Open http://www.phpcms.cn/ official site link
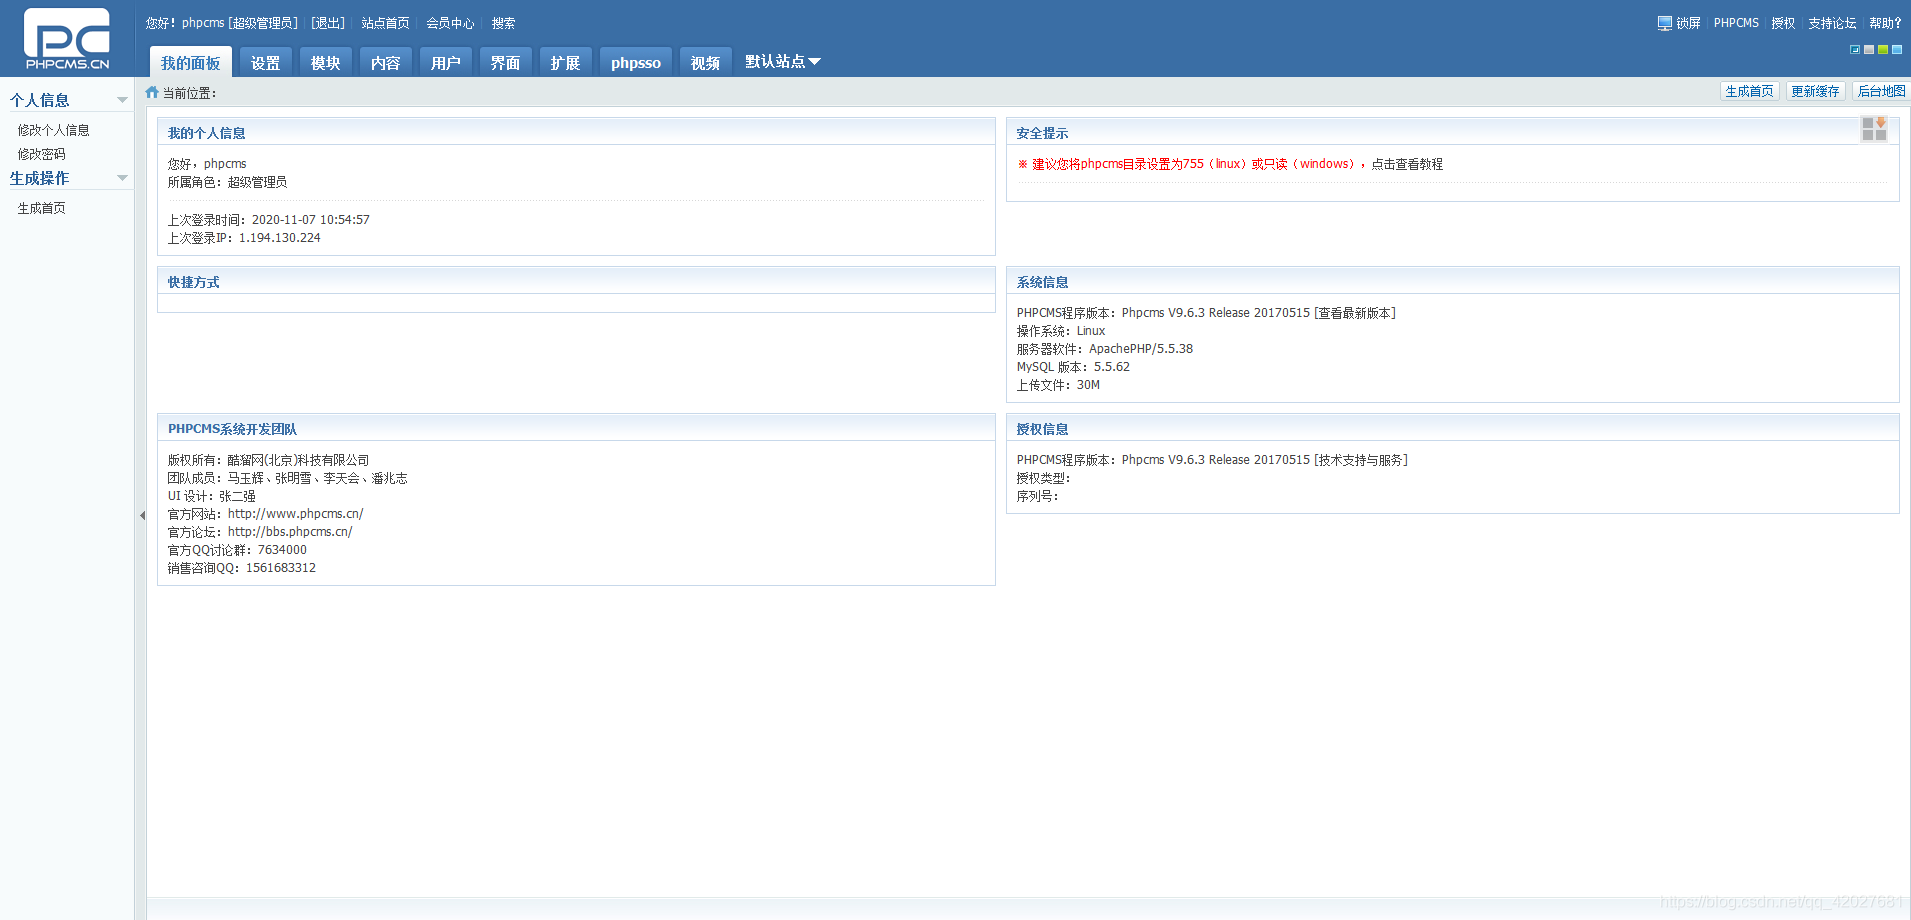The height and width of the screenshot is (920, 1911). click(x=295, y=514)
